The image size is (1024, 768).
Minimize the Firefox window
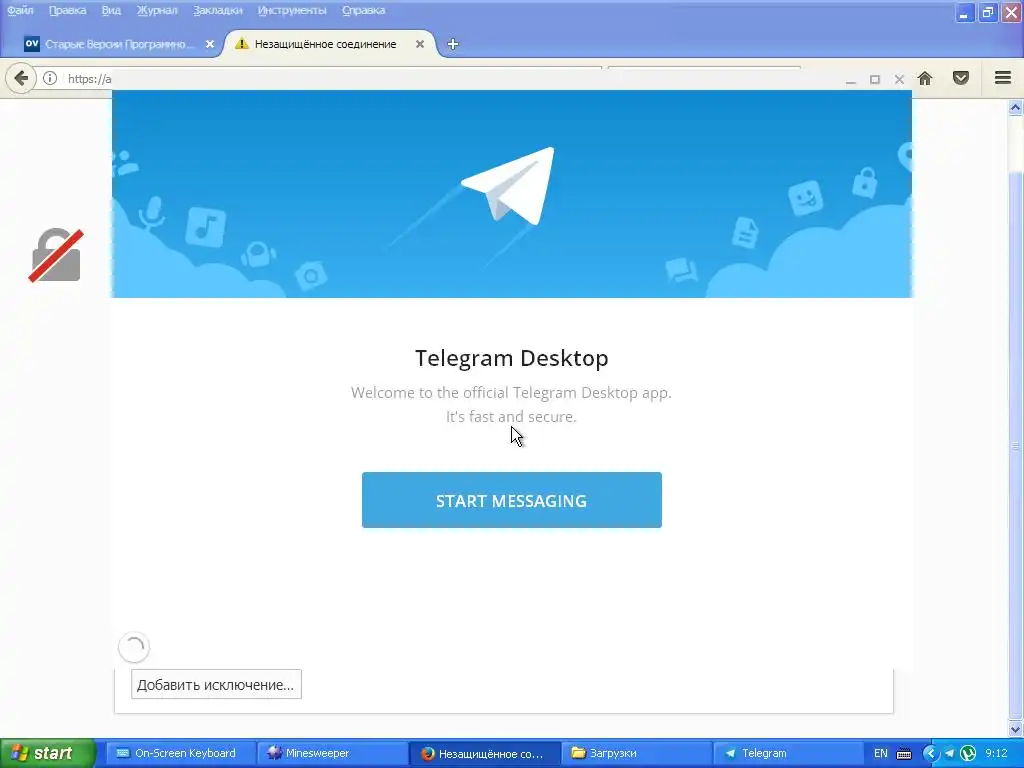[x=964, y=12]
